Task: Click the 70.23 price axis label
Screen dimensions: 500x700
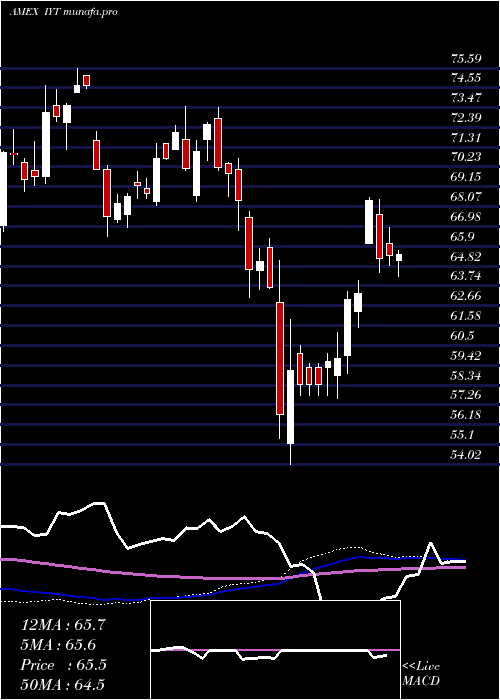Action: 466,157
